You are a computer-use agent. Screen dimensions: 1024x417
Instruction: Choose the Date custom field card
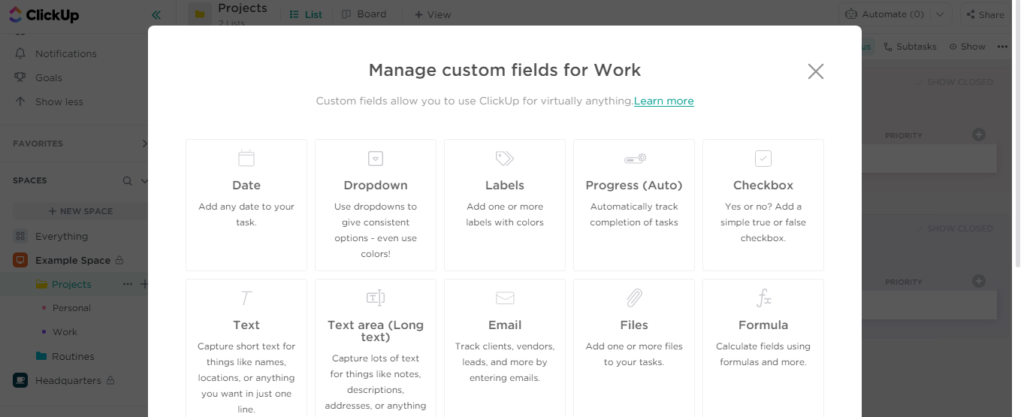pyautogui.click(x=246, y=205)
